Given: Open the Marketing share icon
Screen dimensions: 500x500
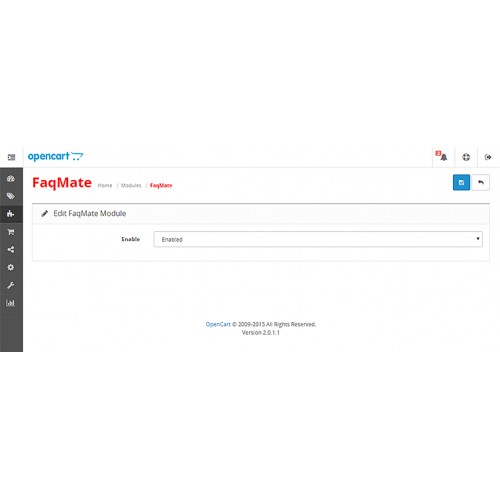Looking at the screenshot, I should click(11, 250).
